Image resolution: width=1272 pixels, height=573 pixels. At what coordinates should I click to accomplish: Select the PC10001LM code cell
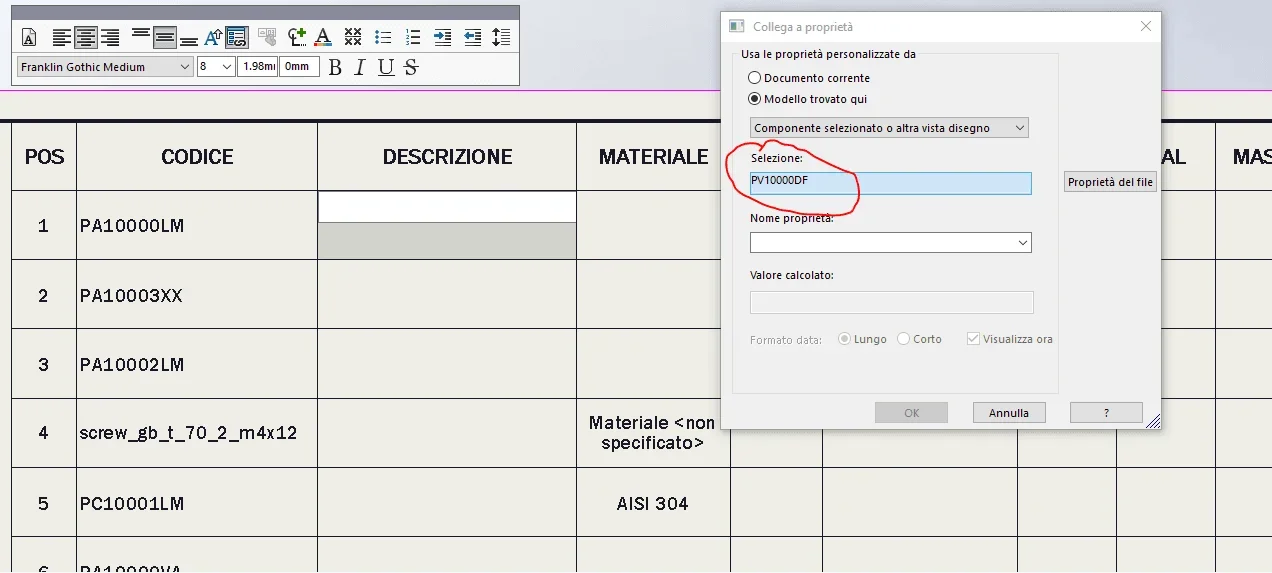tap(197, 502)
